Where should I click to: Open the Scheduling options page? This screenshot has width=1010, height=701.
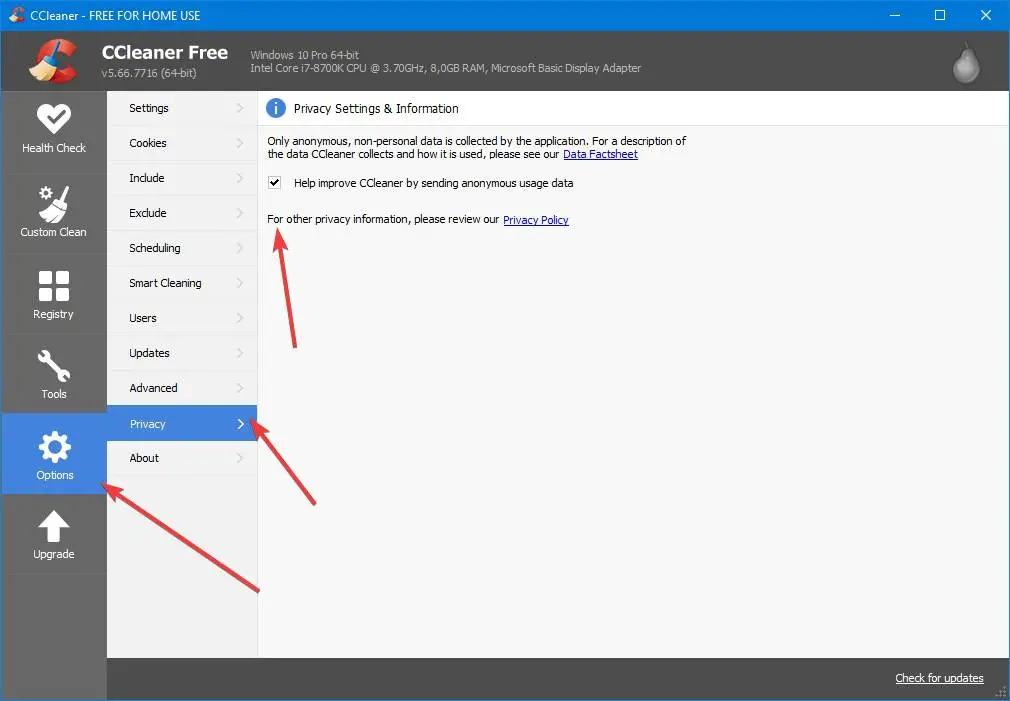pyautogui.click(x=182, y=248)
